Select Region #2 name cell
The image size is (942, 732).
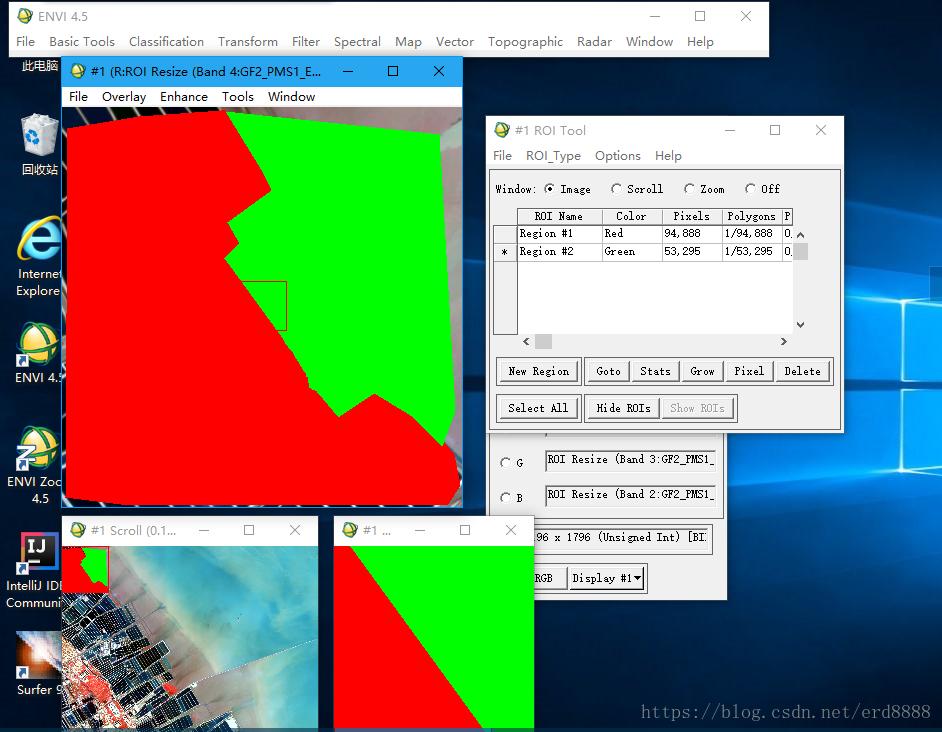point(559,251)
